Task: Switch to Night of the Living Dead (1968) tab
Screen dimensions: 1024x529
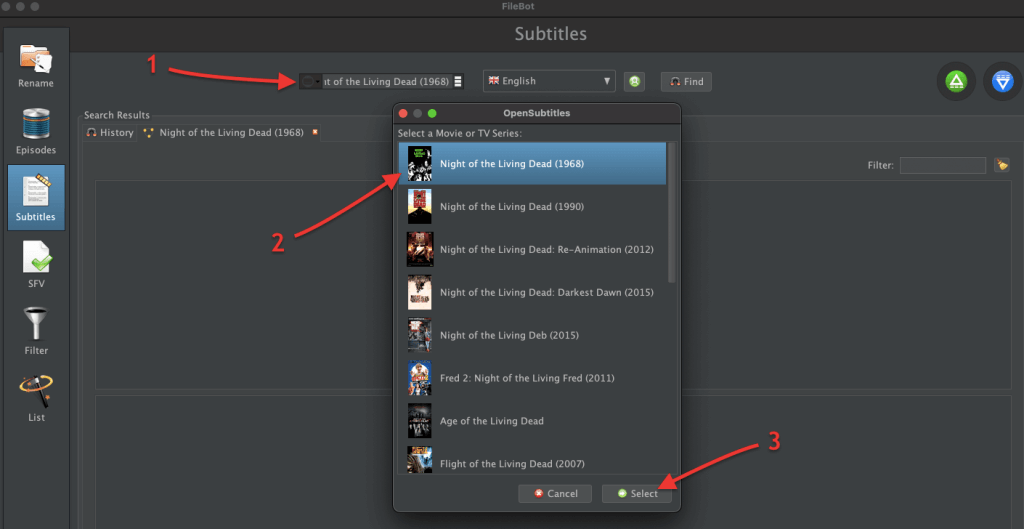Action: 231,133
